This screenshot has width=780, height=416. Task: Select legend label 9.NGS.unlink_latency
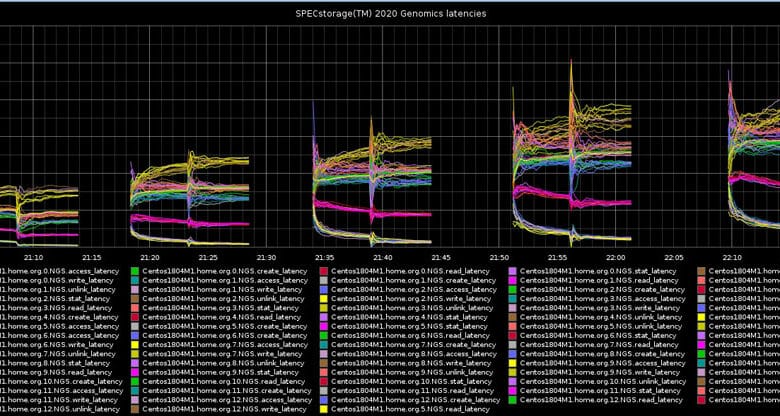(x=412, y=373)
